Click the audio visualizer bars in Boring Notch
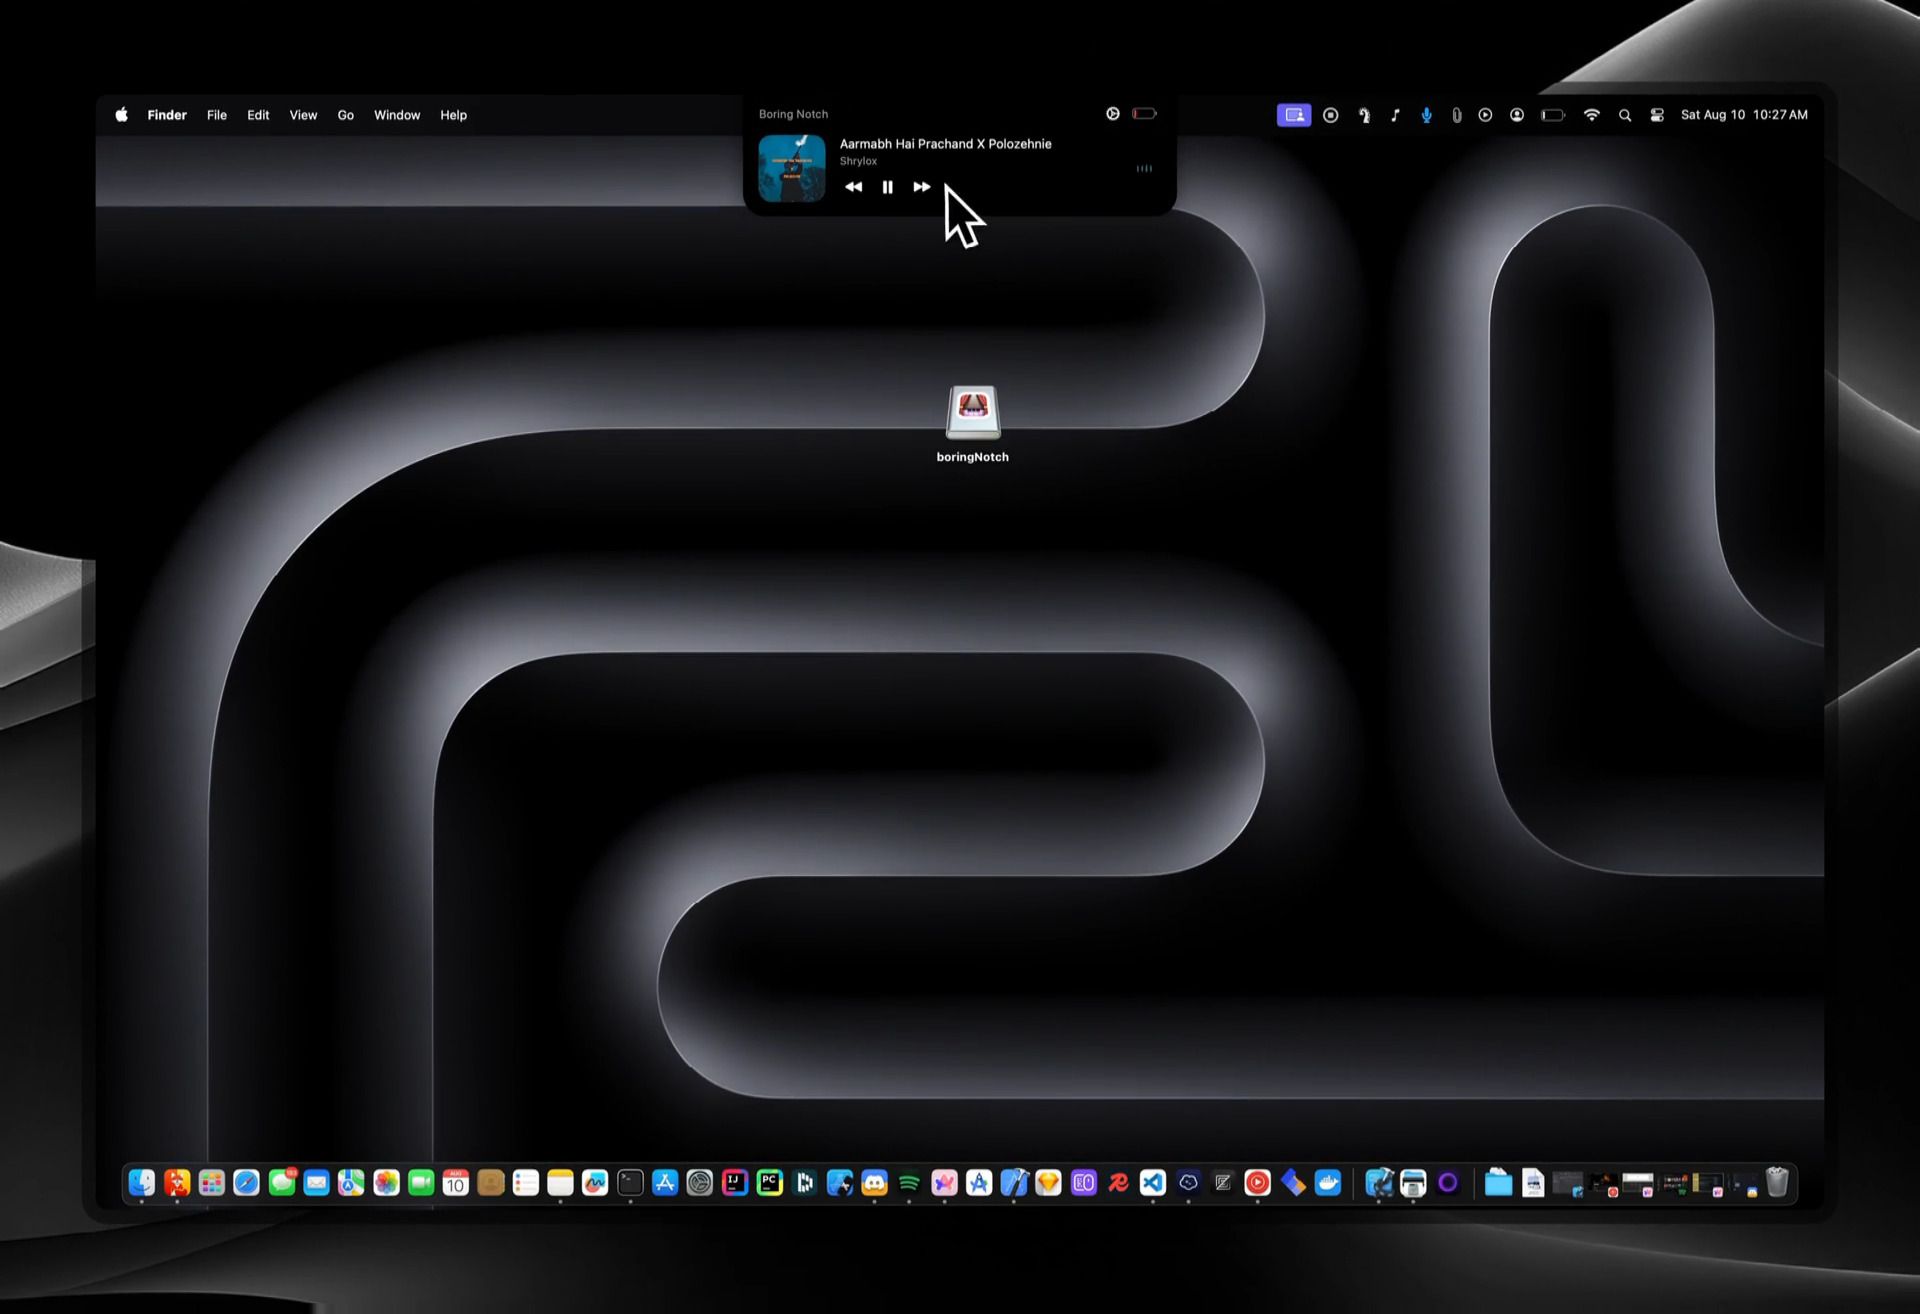The width and height of the screenshot is (1920, 1314). click(1144, 168)
